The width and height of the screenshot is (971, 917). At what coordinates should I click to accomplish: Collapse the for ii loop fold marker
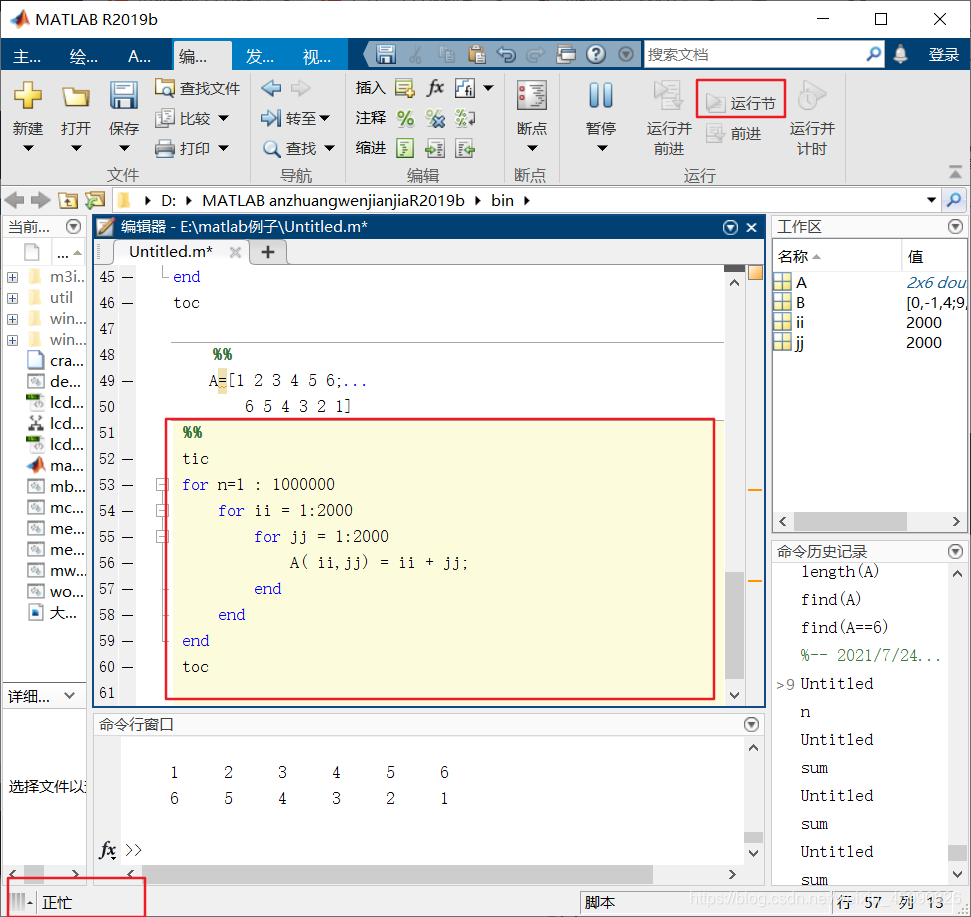click(162, 511)
